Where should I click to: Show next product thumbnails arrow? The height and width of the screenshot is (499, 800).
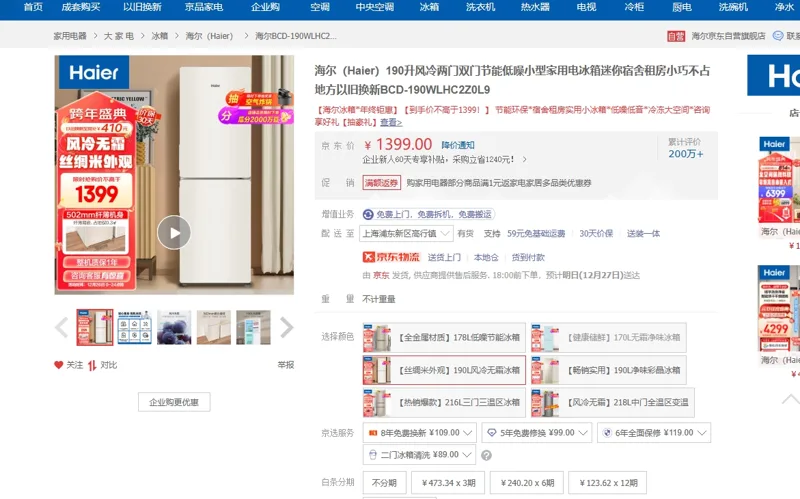tap(287, 328)
